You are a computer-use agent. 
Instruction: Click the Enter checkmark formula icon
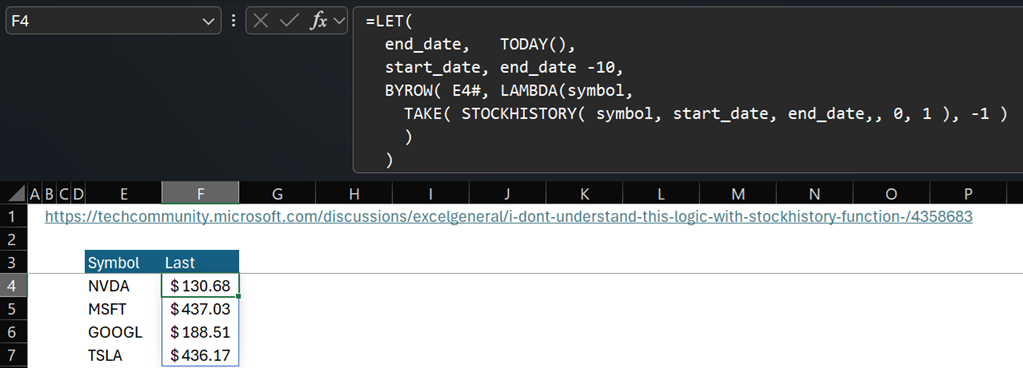coord(288,21)
